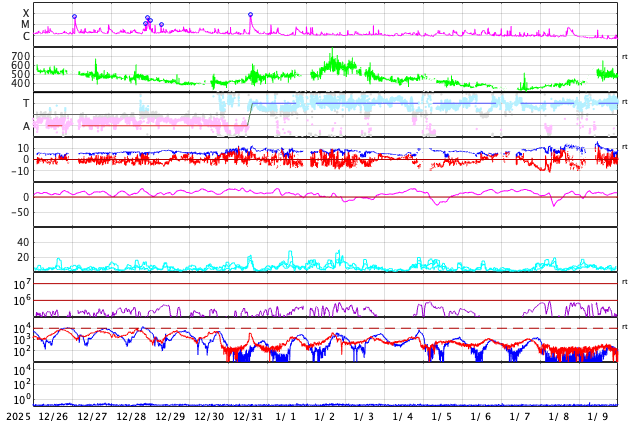The height and width of the screenshot is (424, 634).
Task: Click the -50 axis tick label
Action: click(x=19, y=212)
